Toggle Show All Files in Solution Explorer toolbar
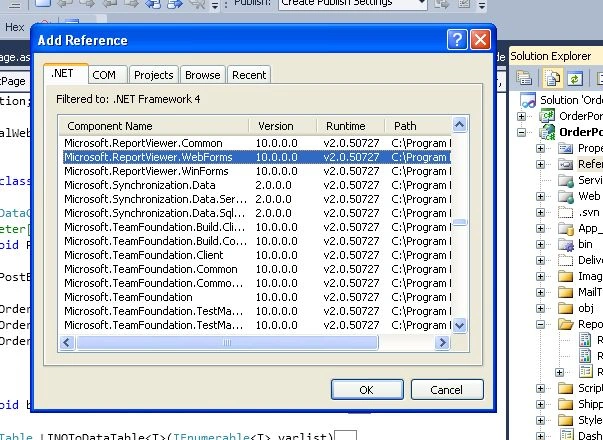This screenshot has height=440, width=603. click(552, 78)
